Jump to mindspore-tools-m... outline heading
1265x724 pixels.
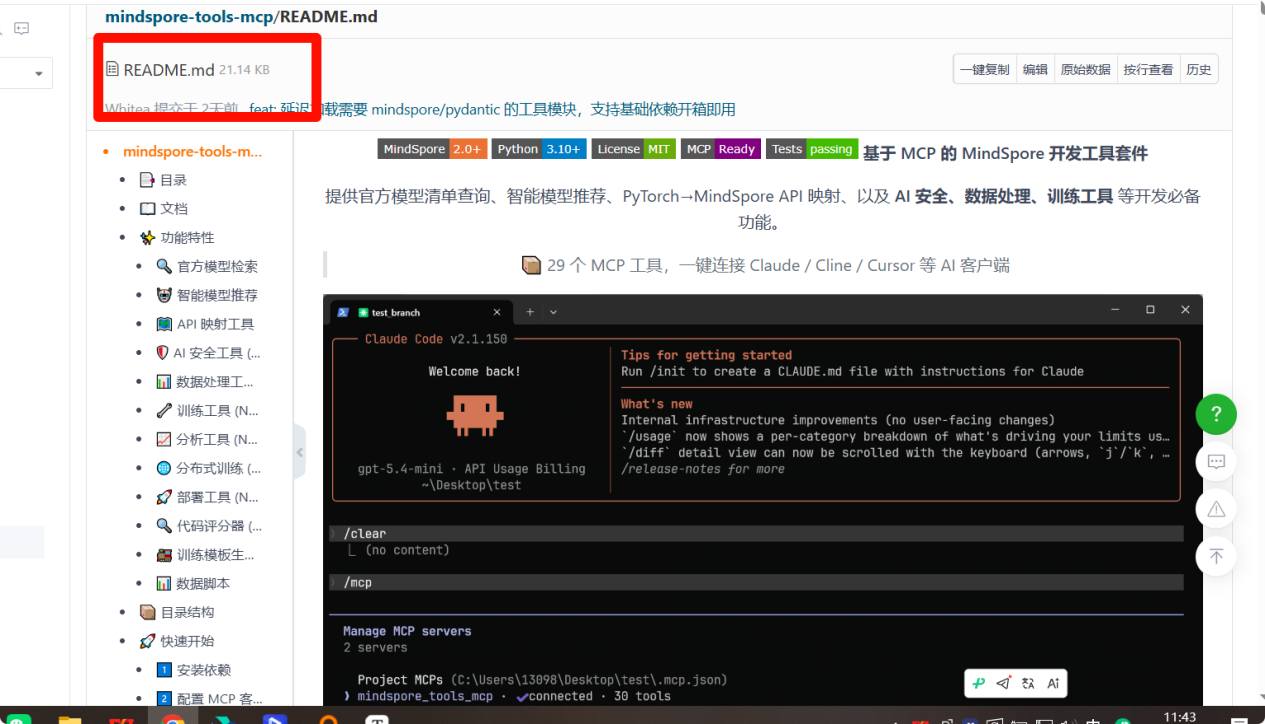[192, 151]
